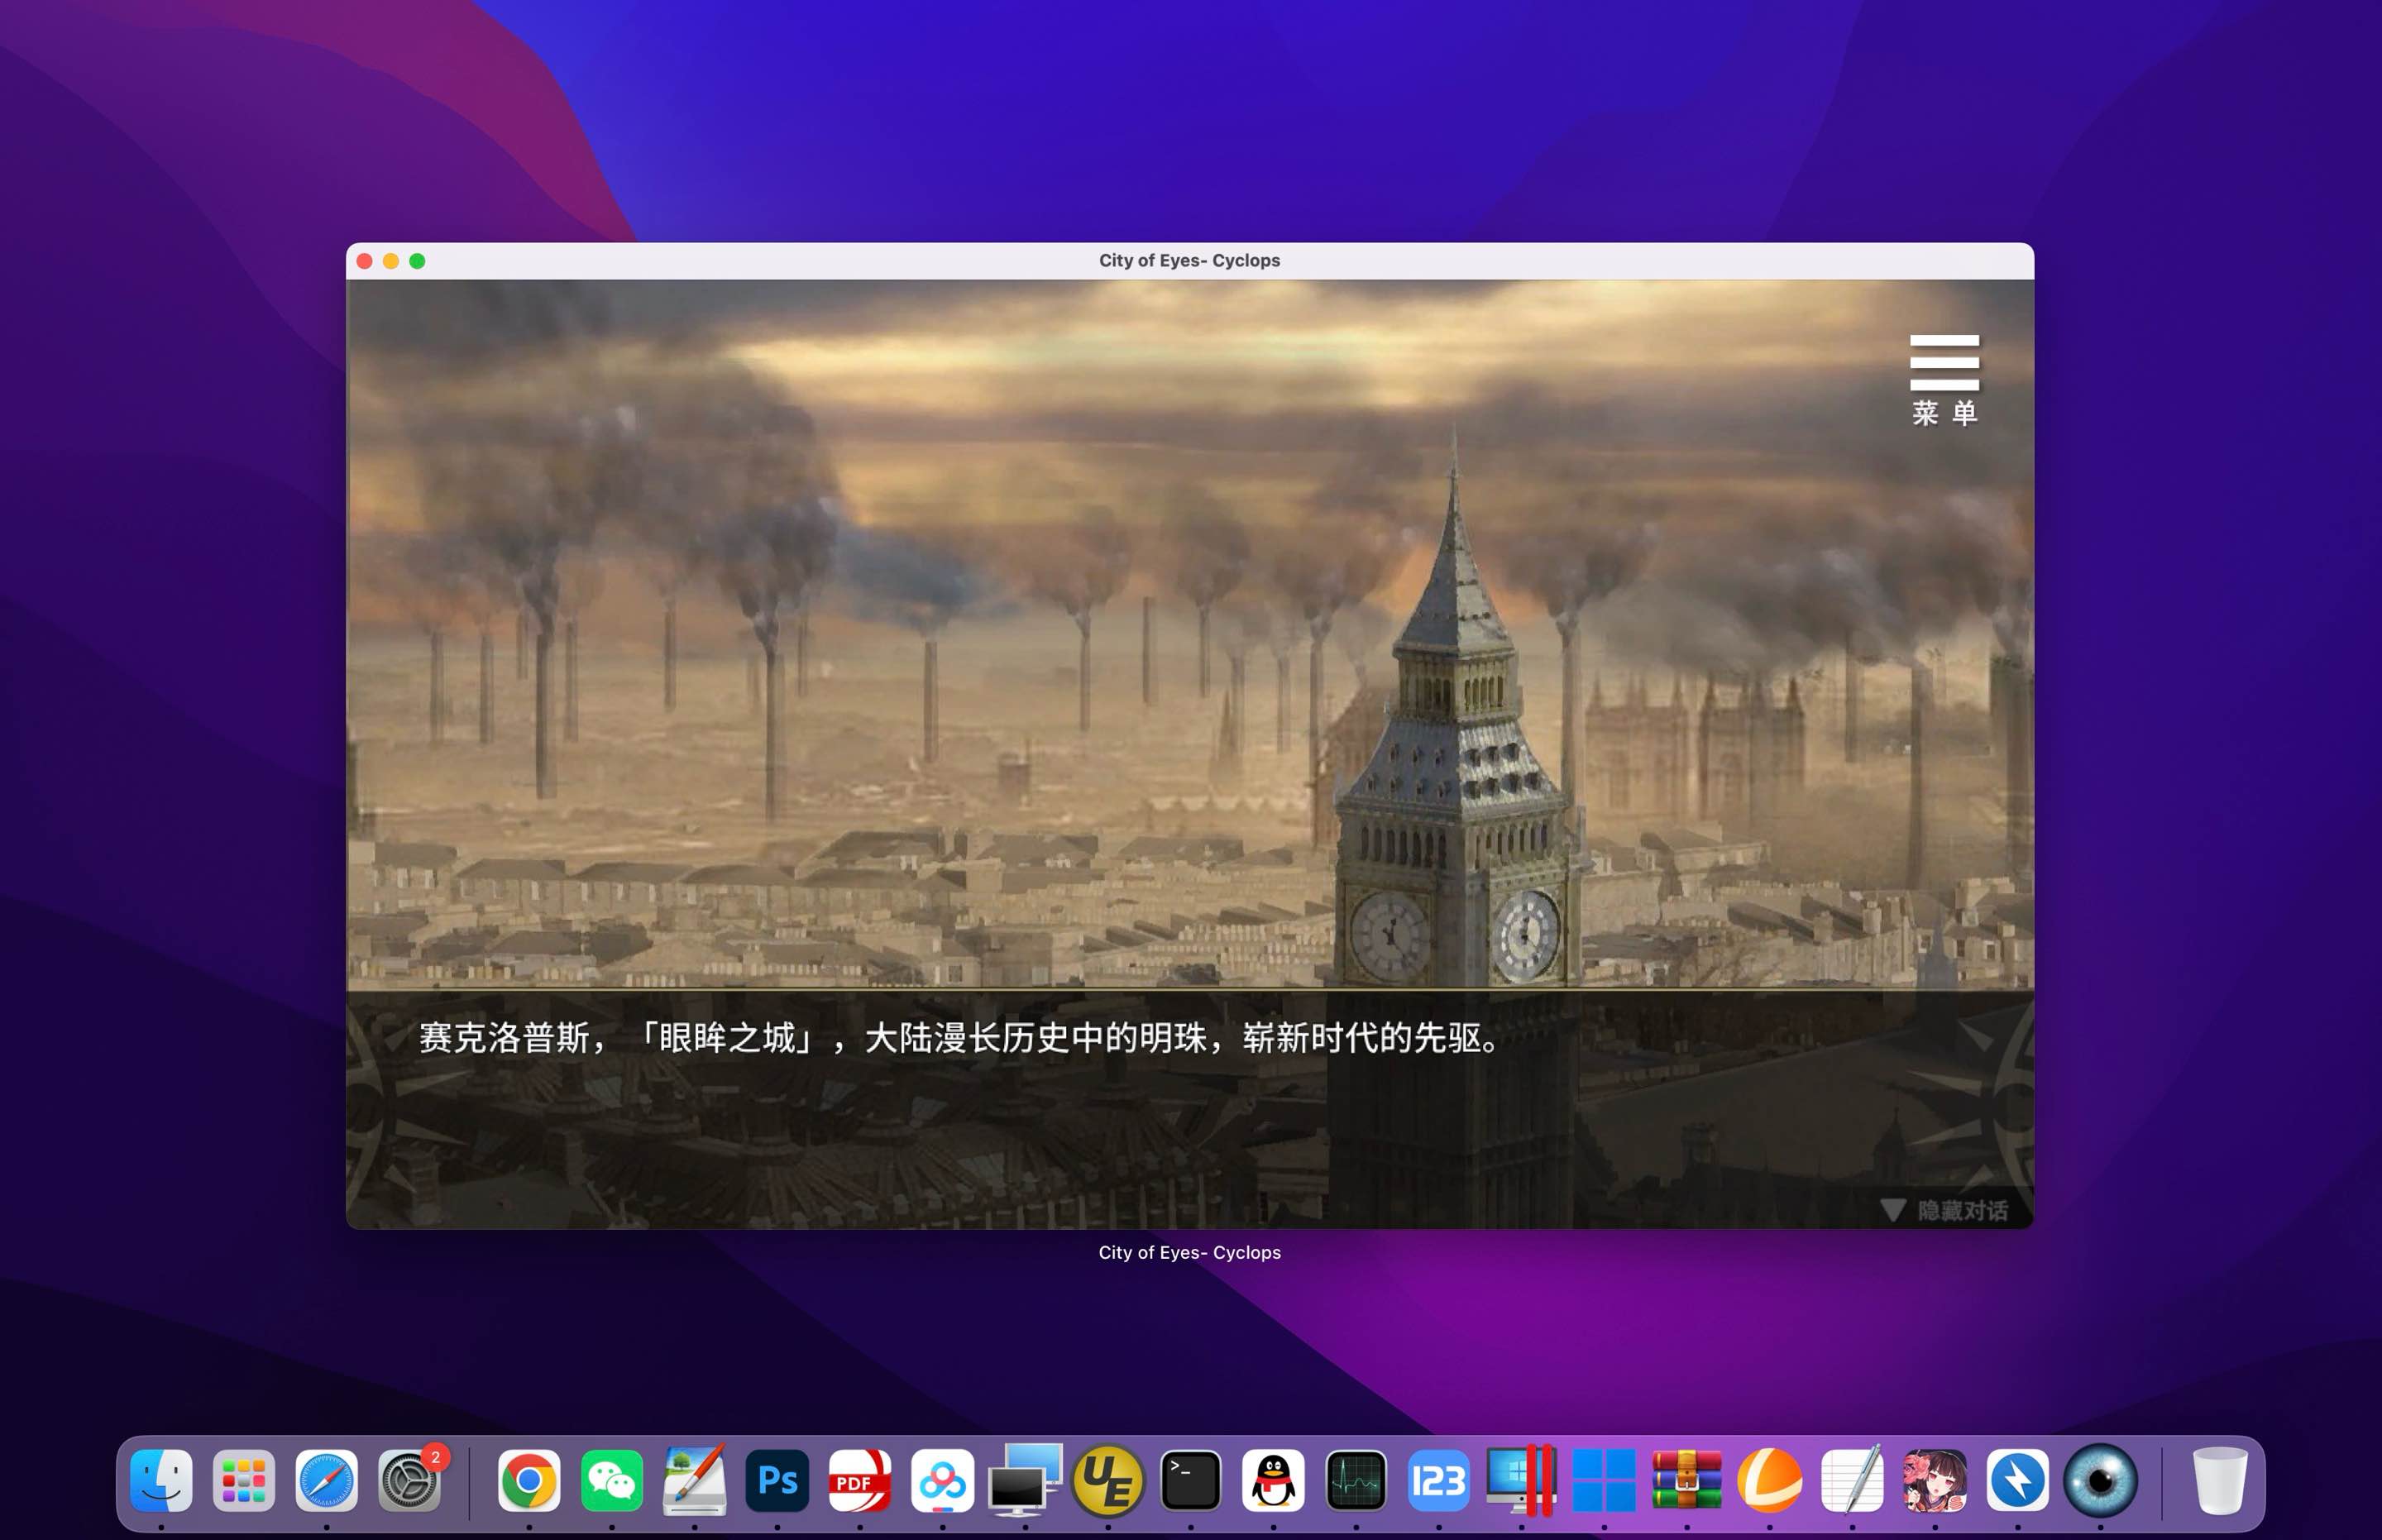Switch to the eye game icon in dock

(x=2100, y=1480)
